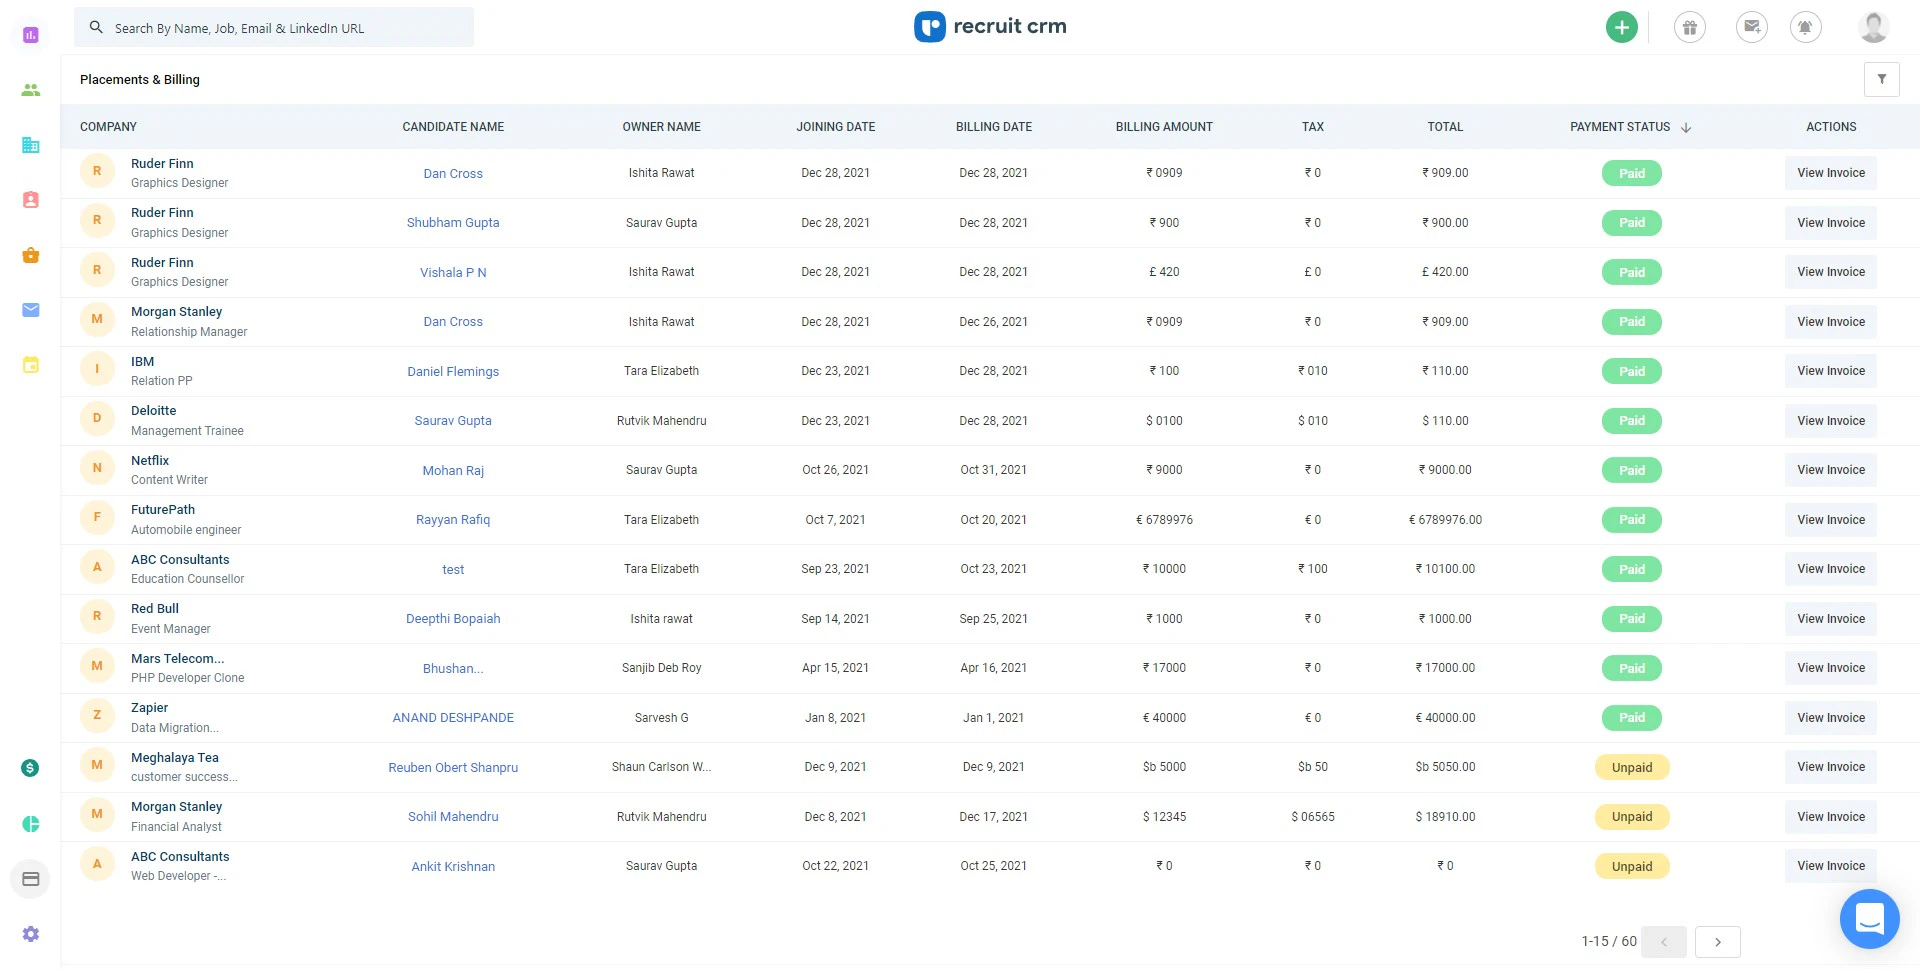Open Reports using the pie chart icon

[x=30, y=823]
